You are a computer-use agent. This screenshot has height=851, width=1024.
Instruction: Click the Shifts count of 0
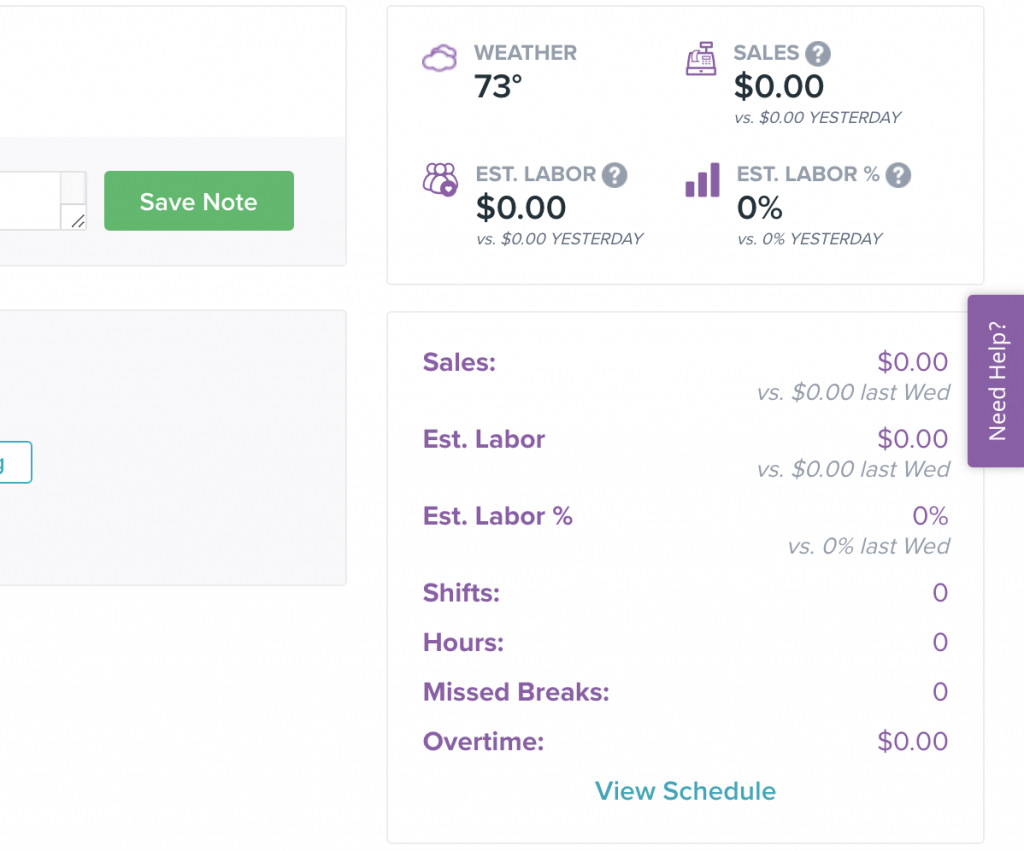click(x=940, y=593)
